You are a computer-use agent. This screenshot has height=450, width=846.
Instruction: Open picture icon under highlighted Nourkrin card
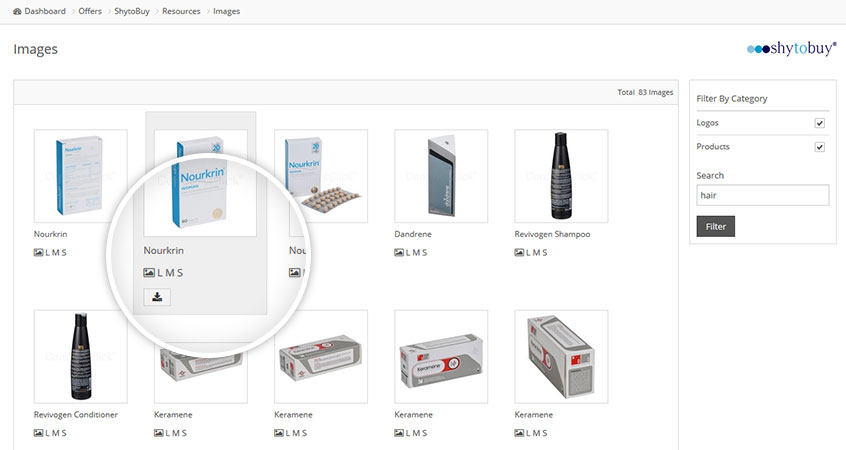(x=149, y=273)
